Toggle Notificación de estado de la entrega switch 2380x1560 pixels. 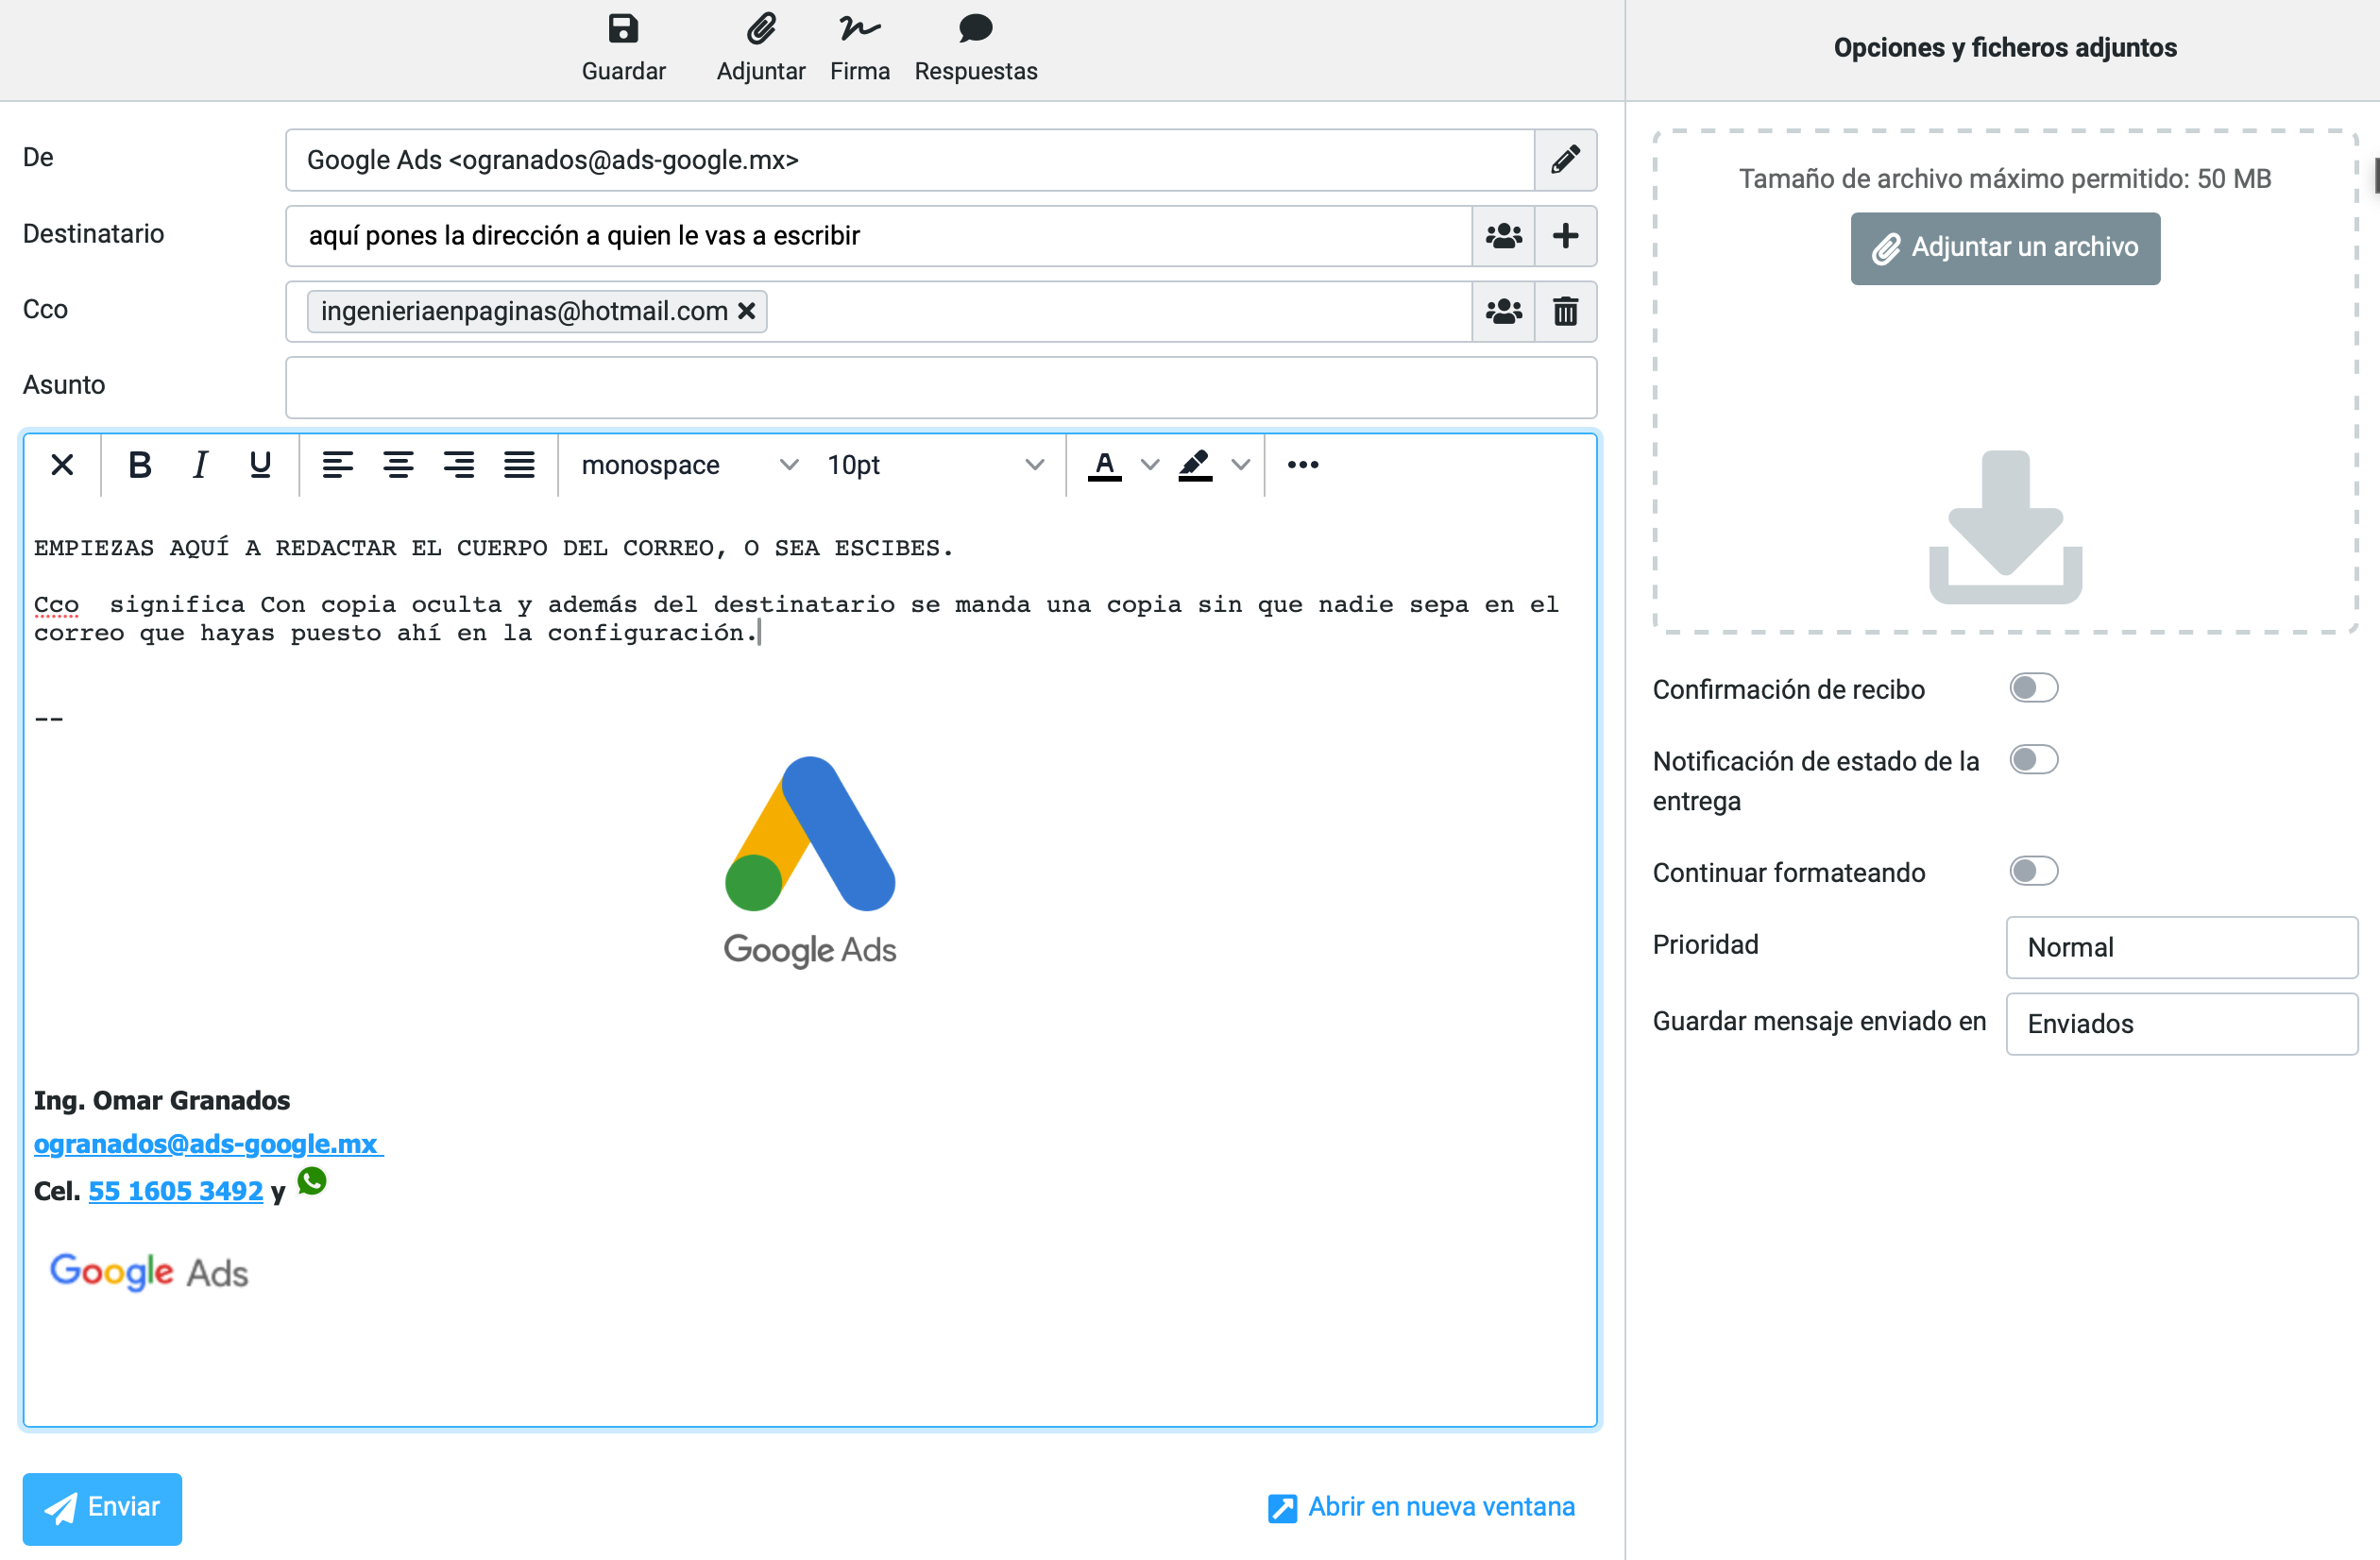2034,760
